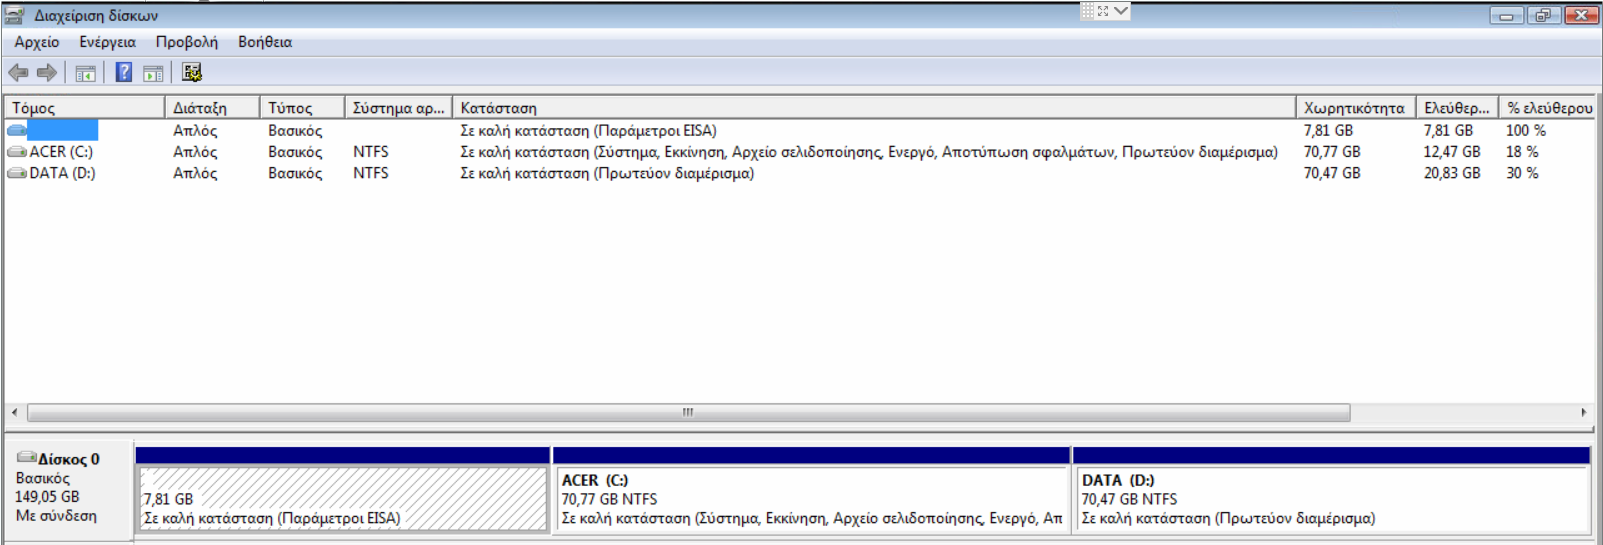Select the blue drive icon of the unnamed volume
The image size is (1603, 545).
[x=17, y=130]
